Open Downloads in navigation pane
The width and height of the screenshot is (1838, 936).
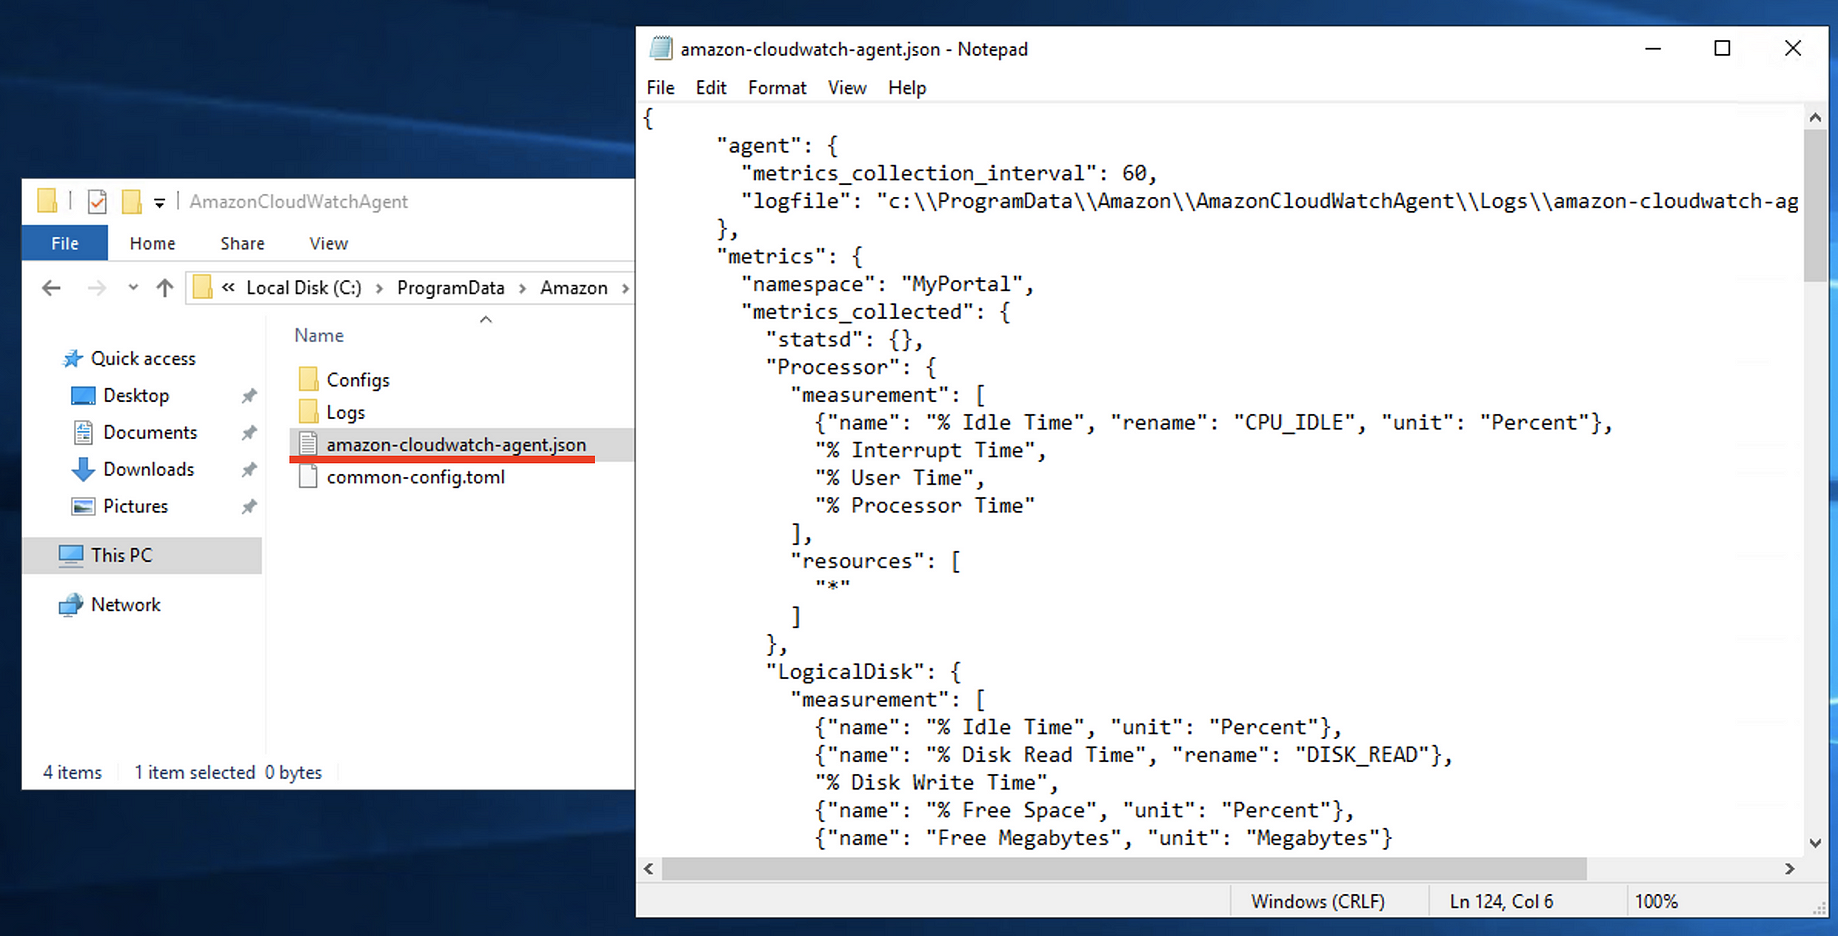pos(148,470)
